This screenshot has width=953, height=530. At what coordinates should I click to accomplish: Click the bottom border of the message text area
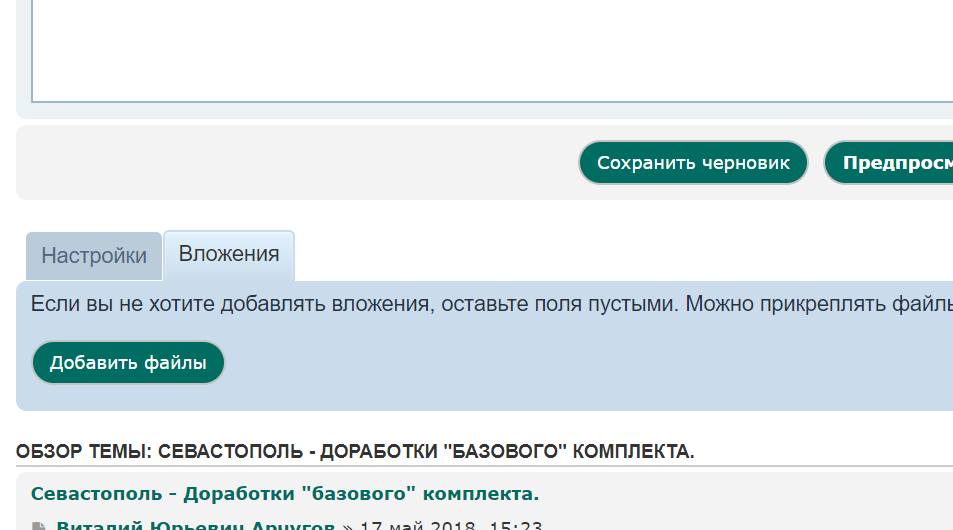coord(490,102)
